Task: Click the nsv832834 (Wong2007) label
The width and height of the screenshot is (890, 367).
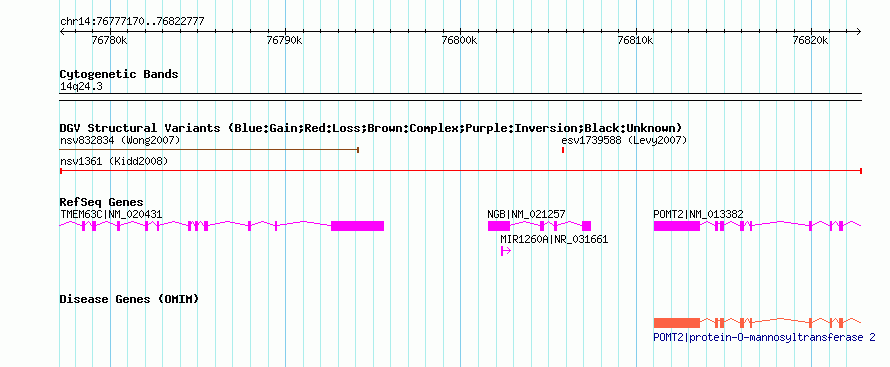Action: 120,140
